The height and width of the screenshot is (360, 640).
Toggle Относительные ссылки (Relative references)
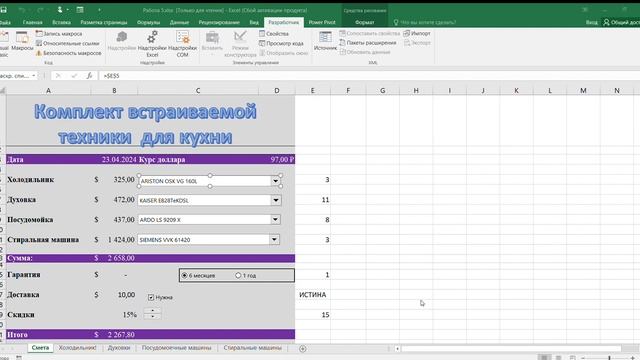point(68,43)
